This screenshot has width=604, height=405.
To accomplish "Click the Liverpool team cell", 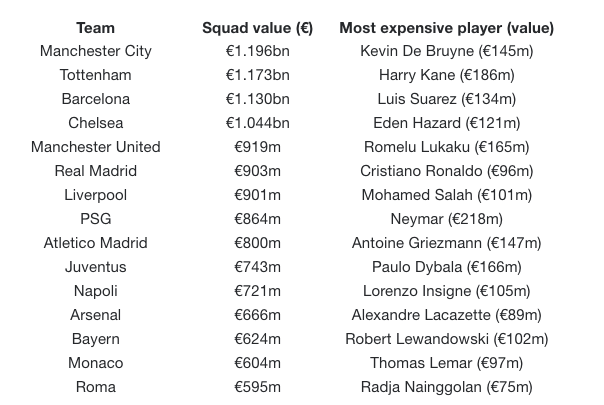I will coord(96,195).
